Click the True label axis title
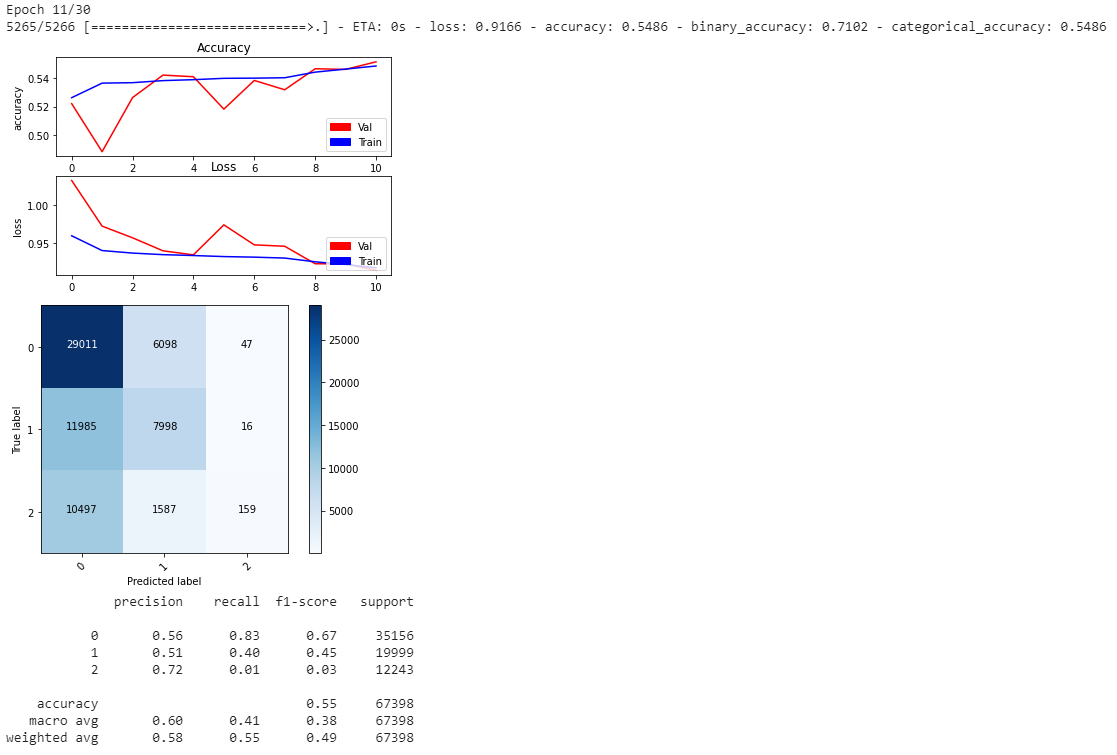The width and height of the screenshot is (1117, 755). click(16, 429)
